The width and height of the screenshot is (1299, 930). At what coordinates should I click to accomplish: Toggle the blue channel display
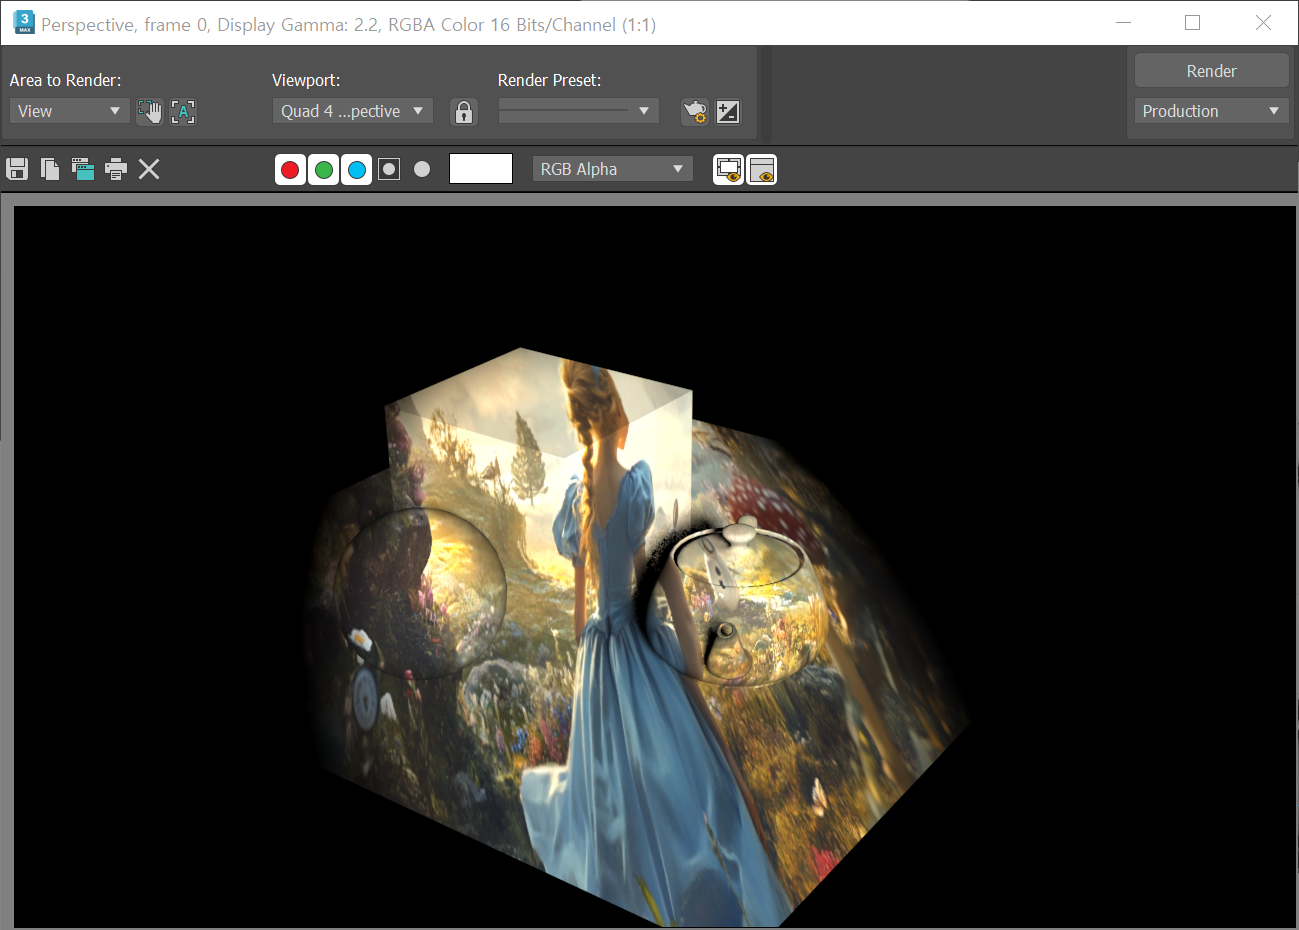click(356, 170)
